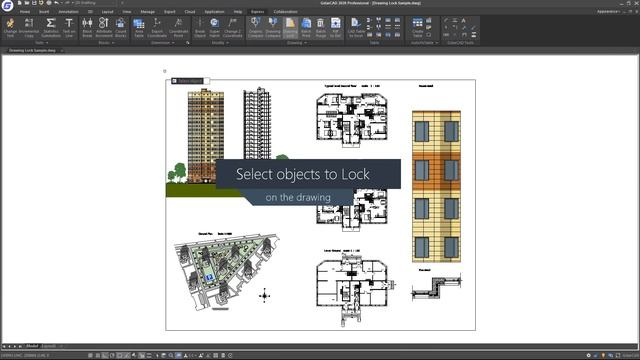Viewport: 640px width, 360px height.
Task: Switch to the Collaboration ribbon tab
Action: [285, 12]
